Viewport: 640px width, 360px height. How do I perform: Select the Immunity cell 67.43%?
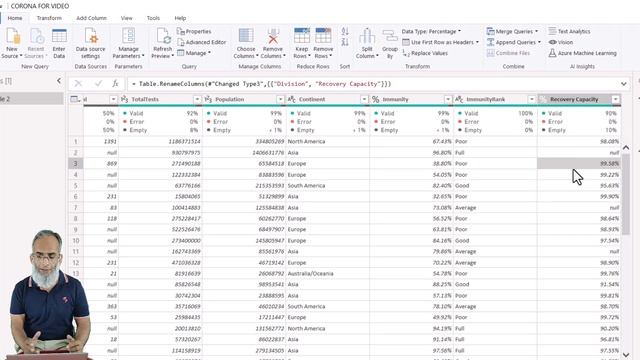411,141
